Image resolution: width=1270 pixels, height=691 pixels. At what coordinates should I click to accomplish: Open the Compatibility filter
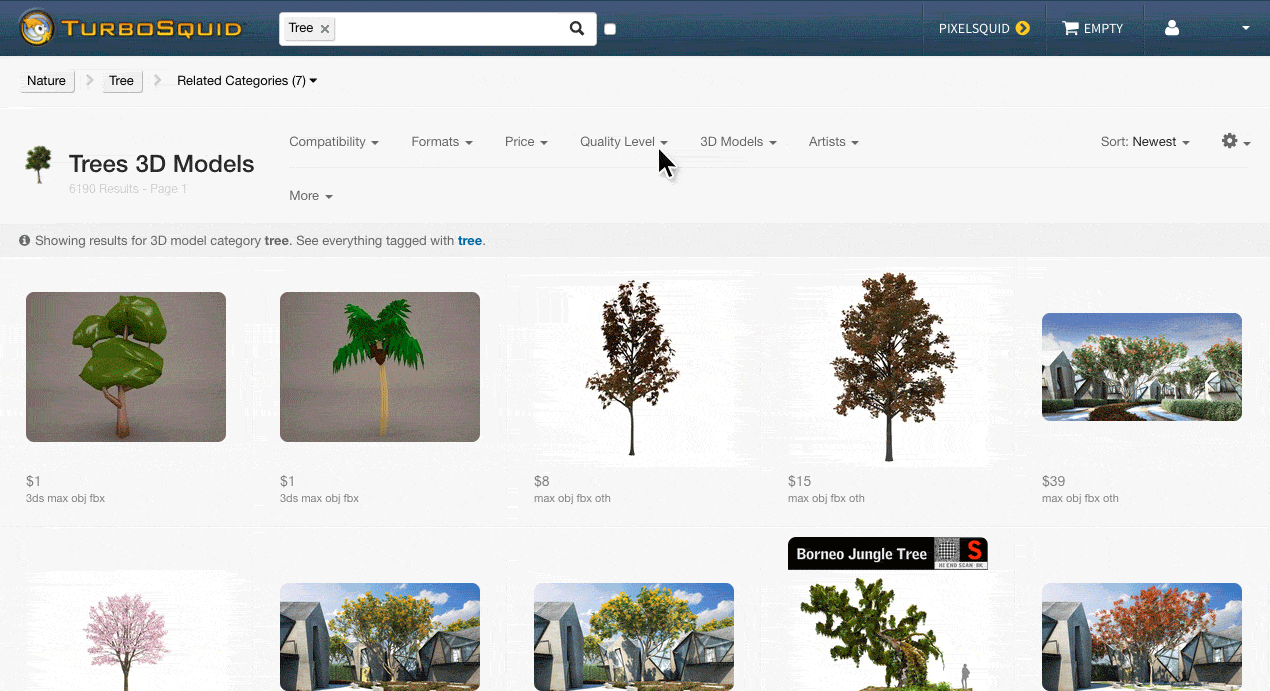[x=334, y=142]
